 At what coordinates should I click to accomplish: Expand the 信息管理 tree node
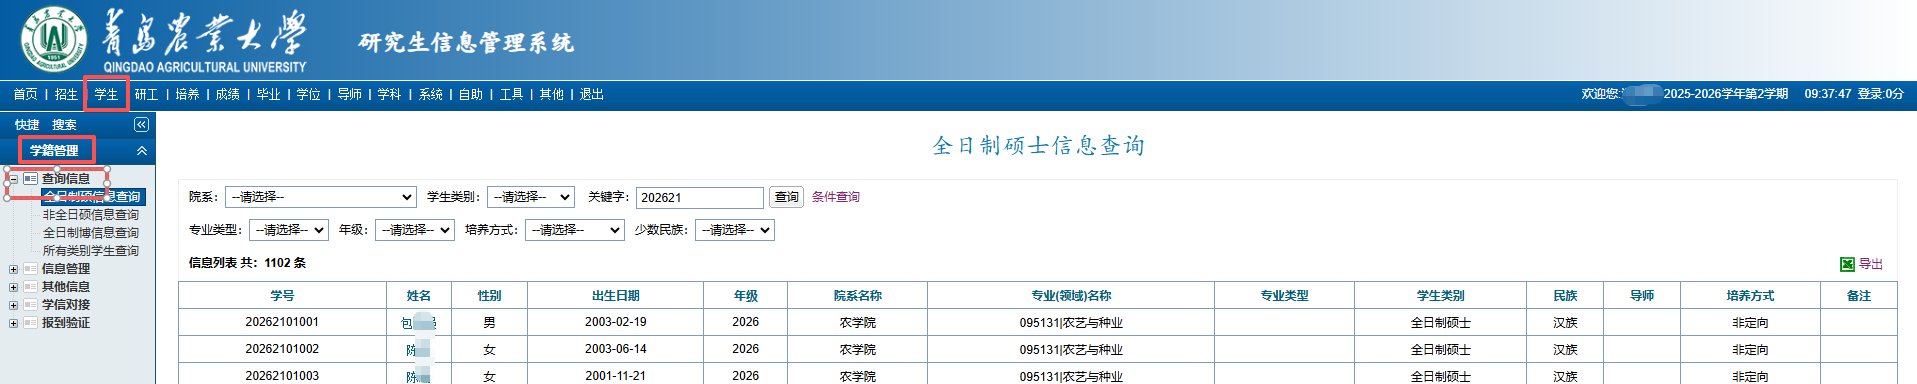pos(13,269)
